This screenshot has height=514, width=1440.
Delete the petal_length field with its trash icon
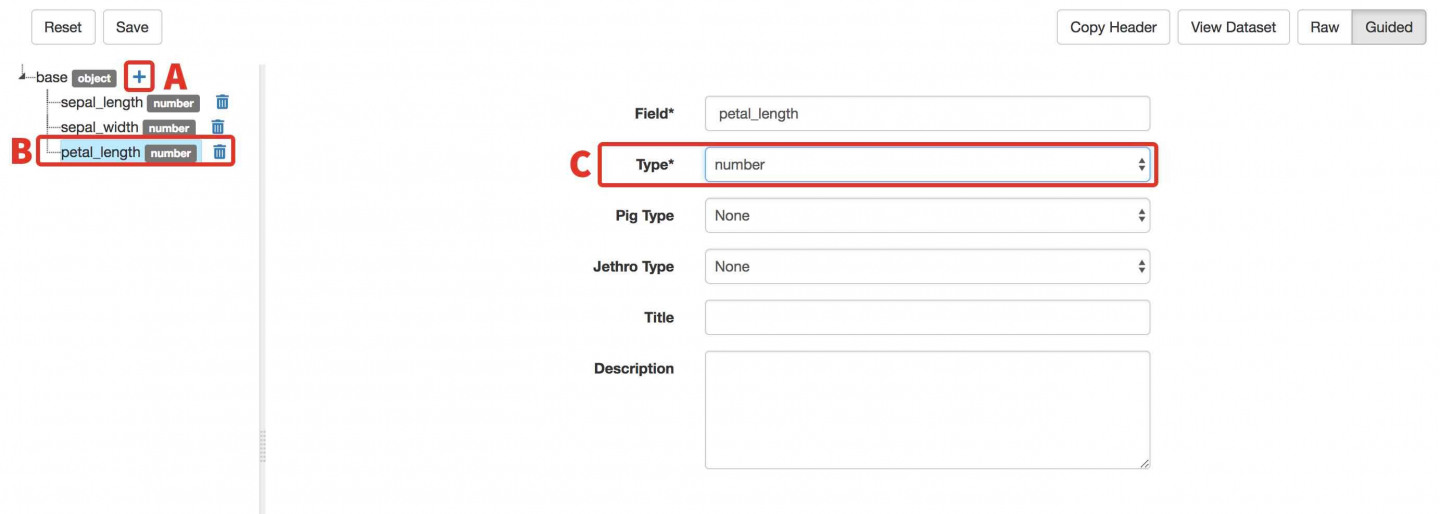coord(219,152)
